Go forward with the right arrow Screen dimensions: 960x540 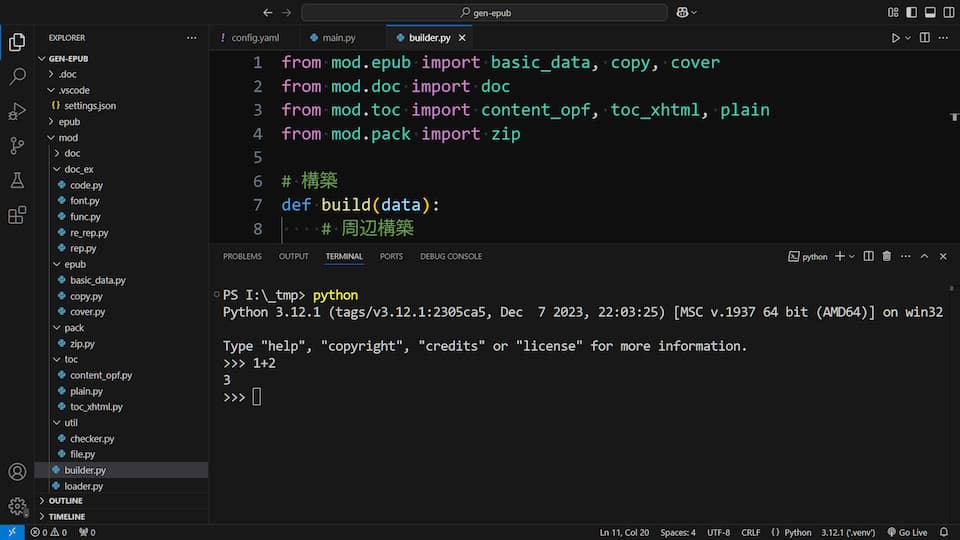point(287,12)
